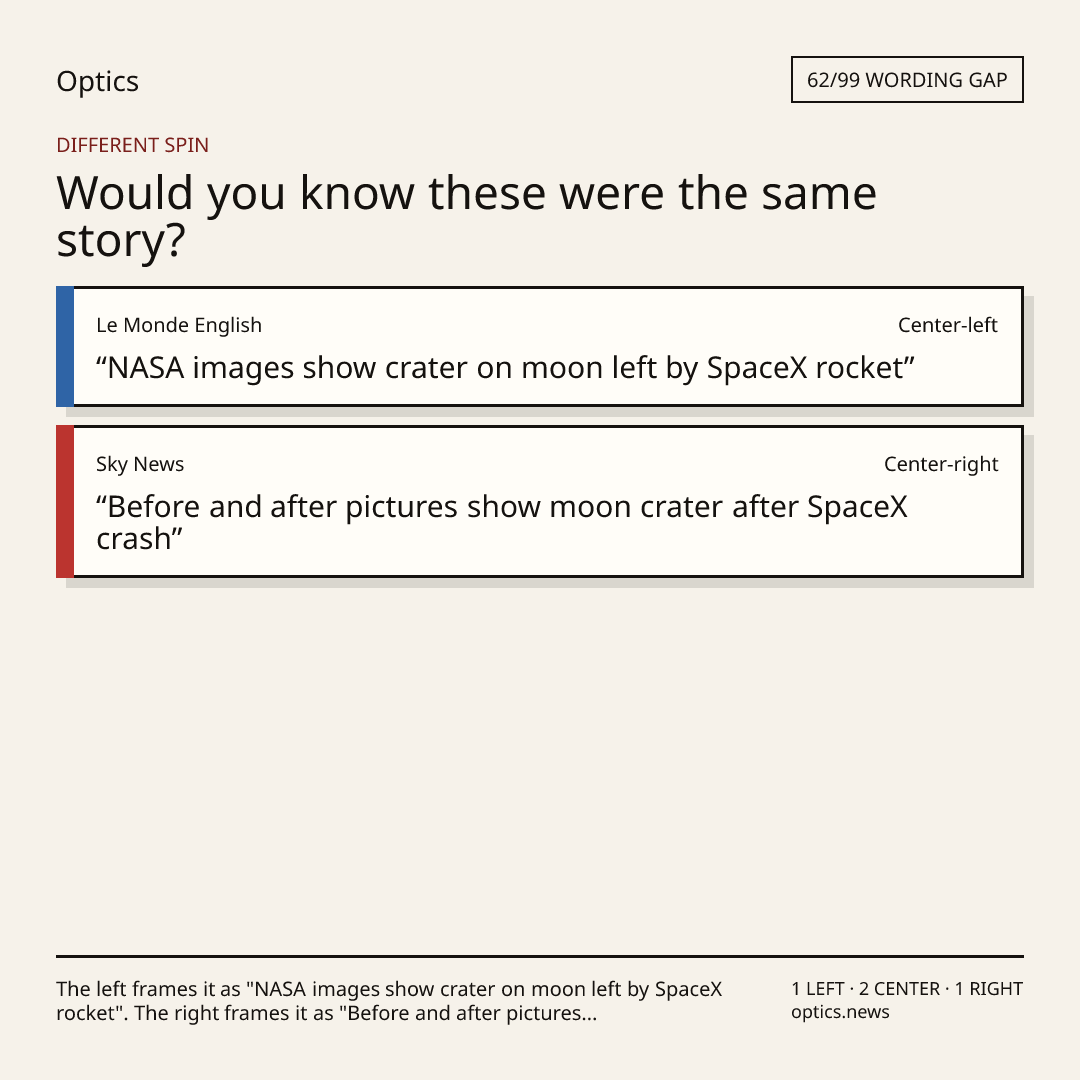1080x1080 pixels.
Task: Open the Sky News headline card
Action: pos(540,501)
